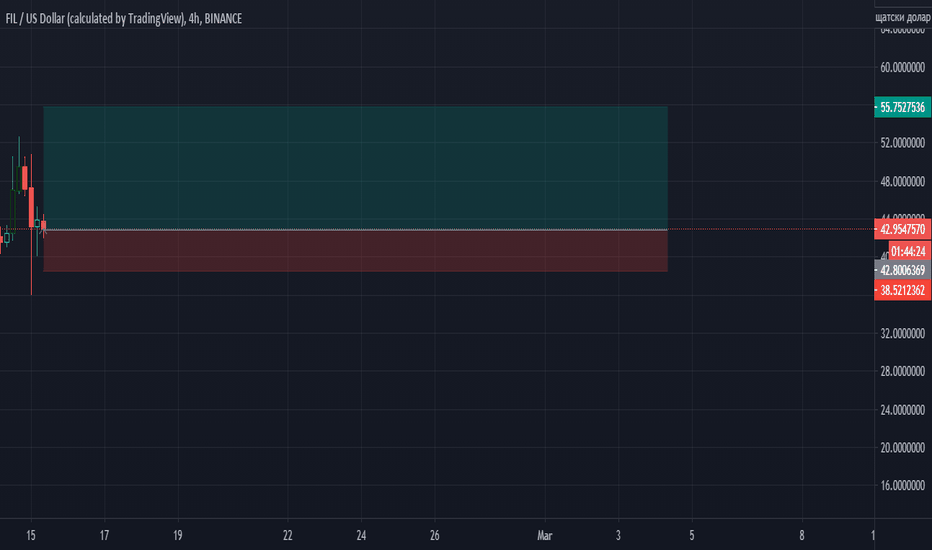Click the FIL / US Dollar chart title
Screen dimensions: 932x550
124,18
